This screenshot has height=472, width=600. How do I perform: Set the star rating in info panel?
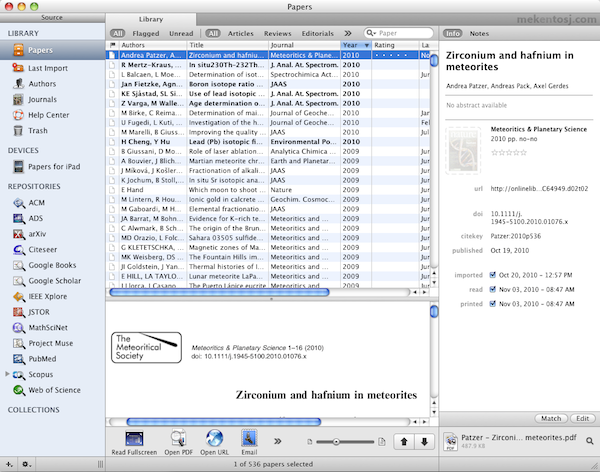pyautogui.click(x=509, y=153)
